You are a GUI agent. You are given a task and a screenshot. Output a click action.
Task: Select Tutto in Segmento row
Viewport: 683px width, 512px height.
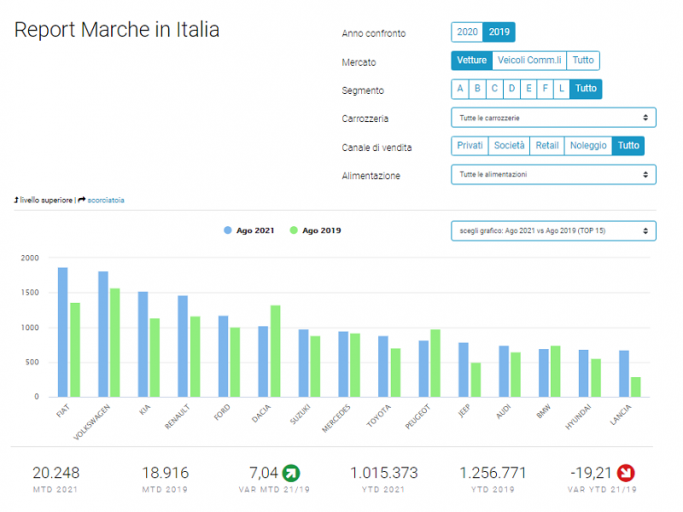coord(586,89)
